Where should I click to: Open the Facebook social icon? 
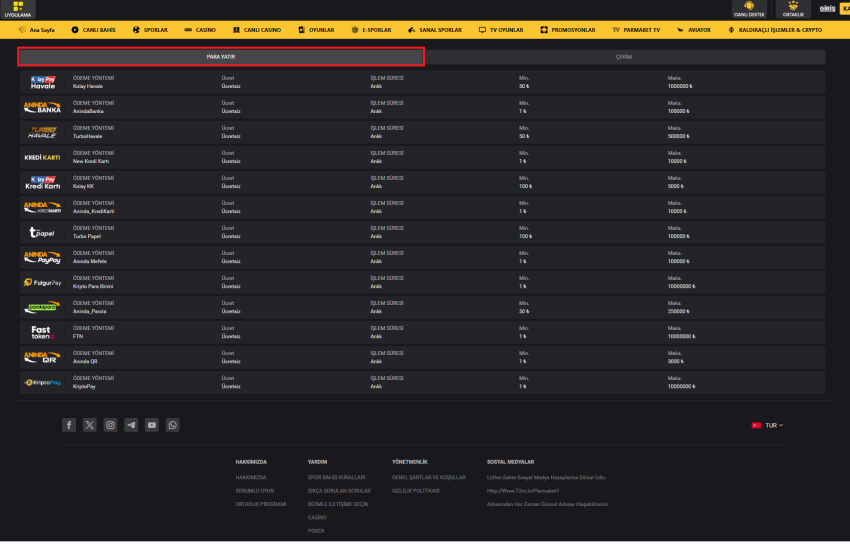[x=69, y=425]
